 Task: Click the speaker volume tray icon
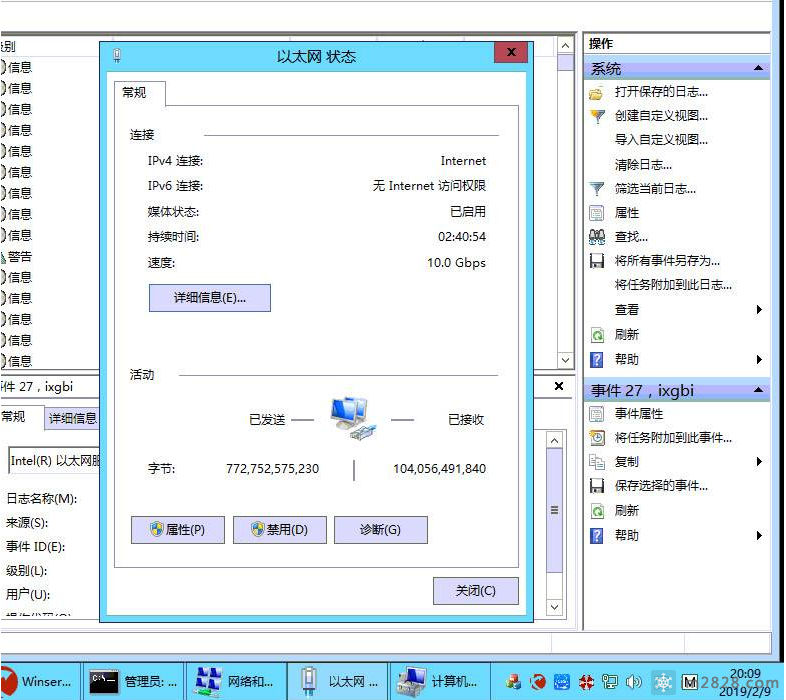coord(634,681)
